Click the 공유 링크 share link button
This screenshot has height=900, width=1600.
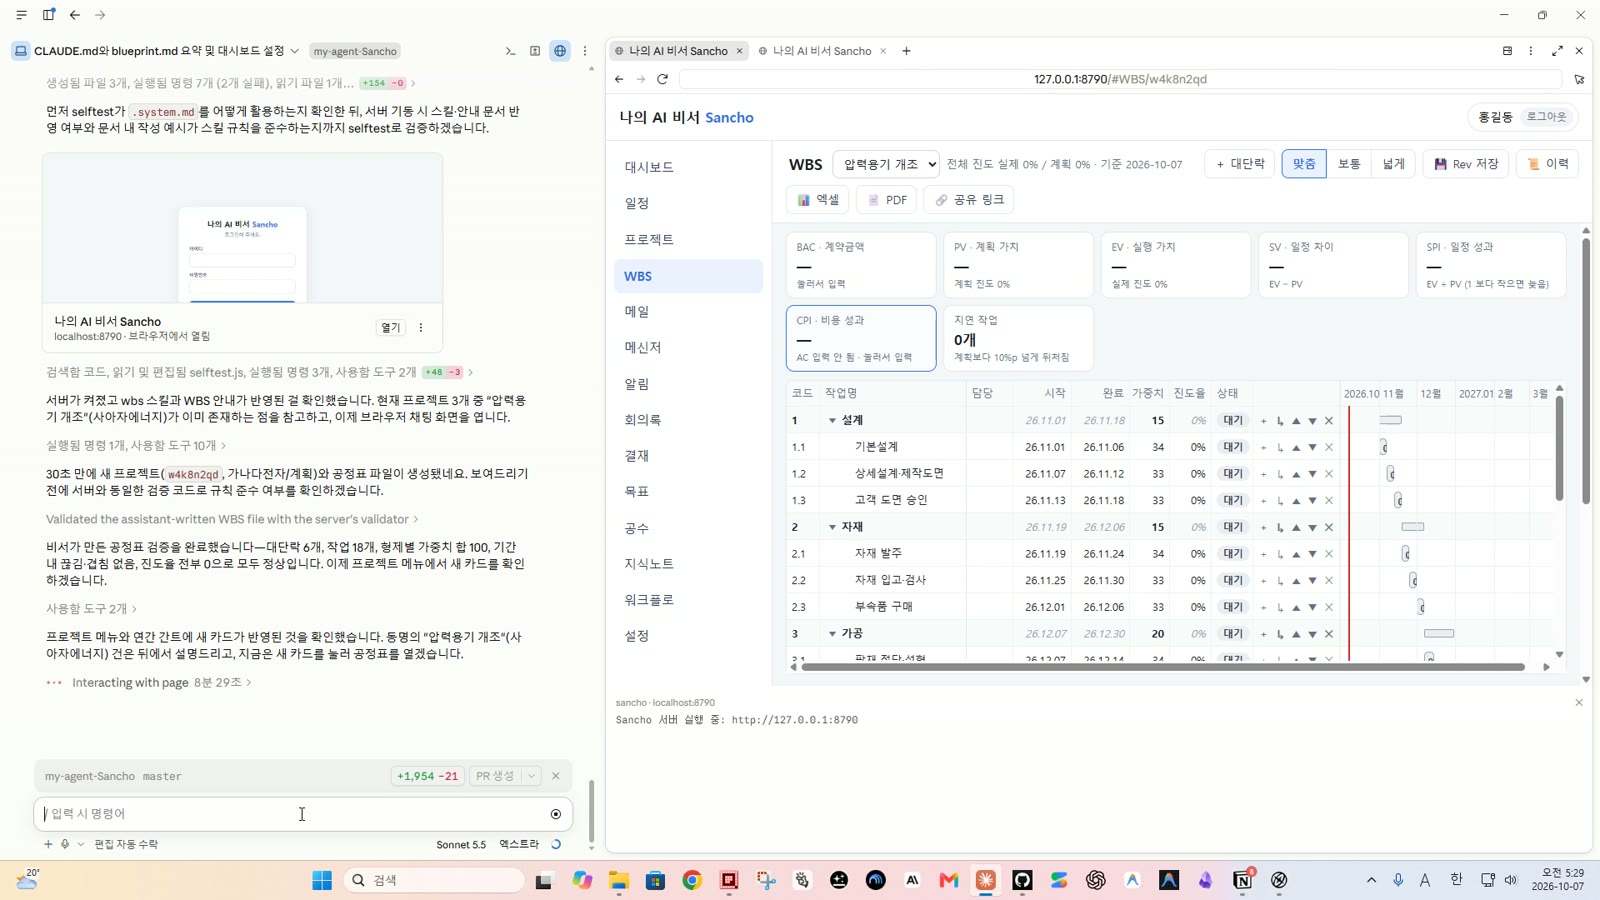[969, 200]
